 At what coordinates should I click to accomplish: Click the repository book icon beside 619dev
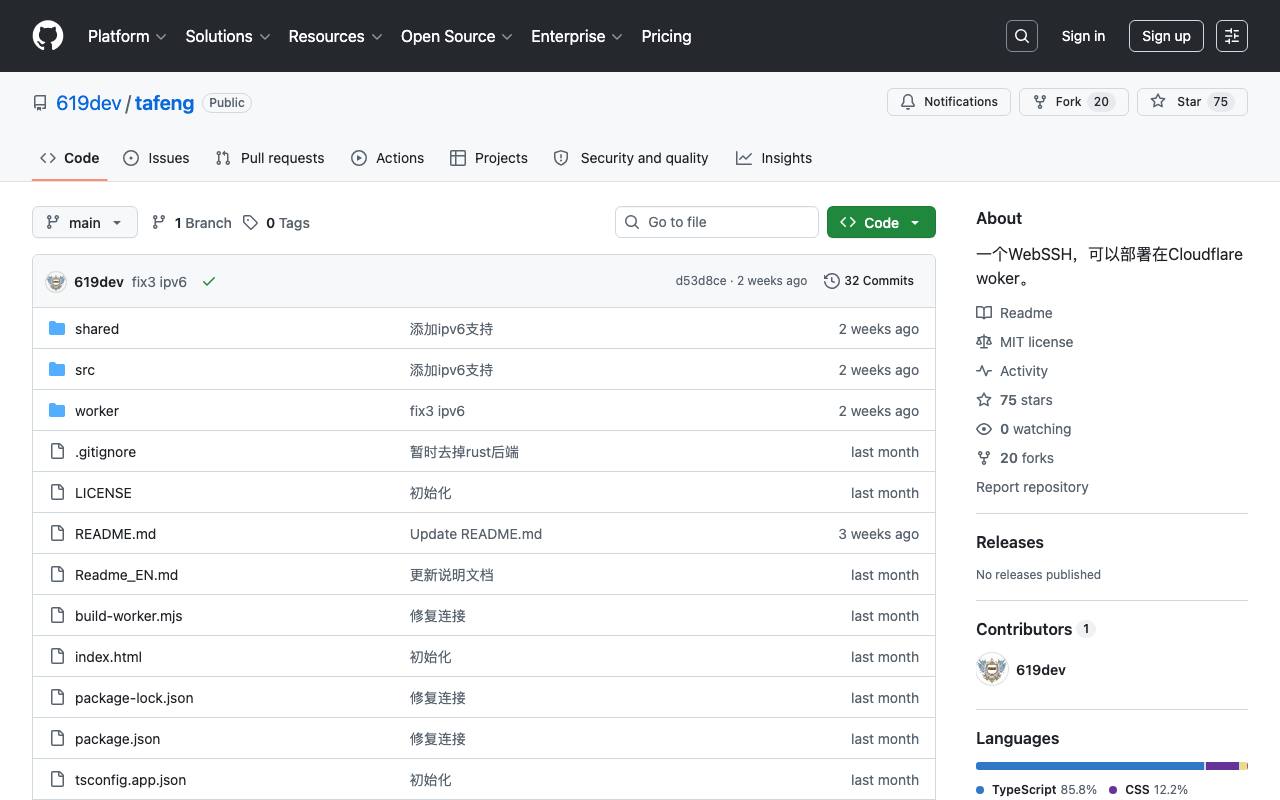40,103
